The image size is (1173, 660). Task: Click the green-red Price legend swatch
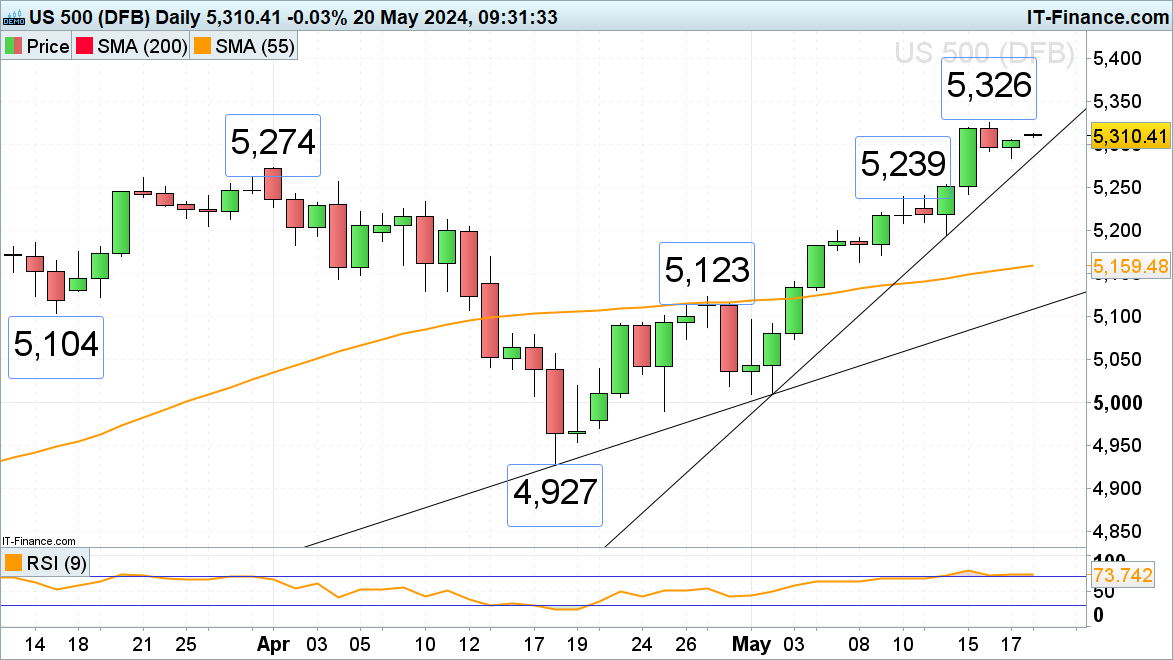14,47
